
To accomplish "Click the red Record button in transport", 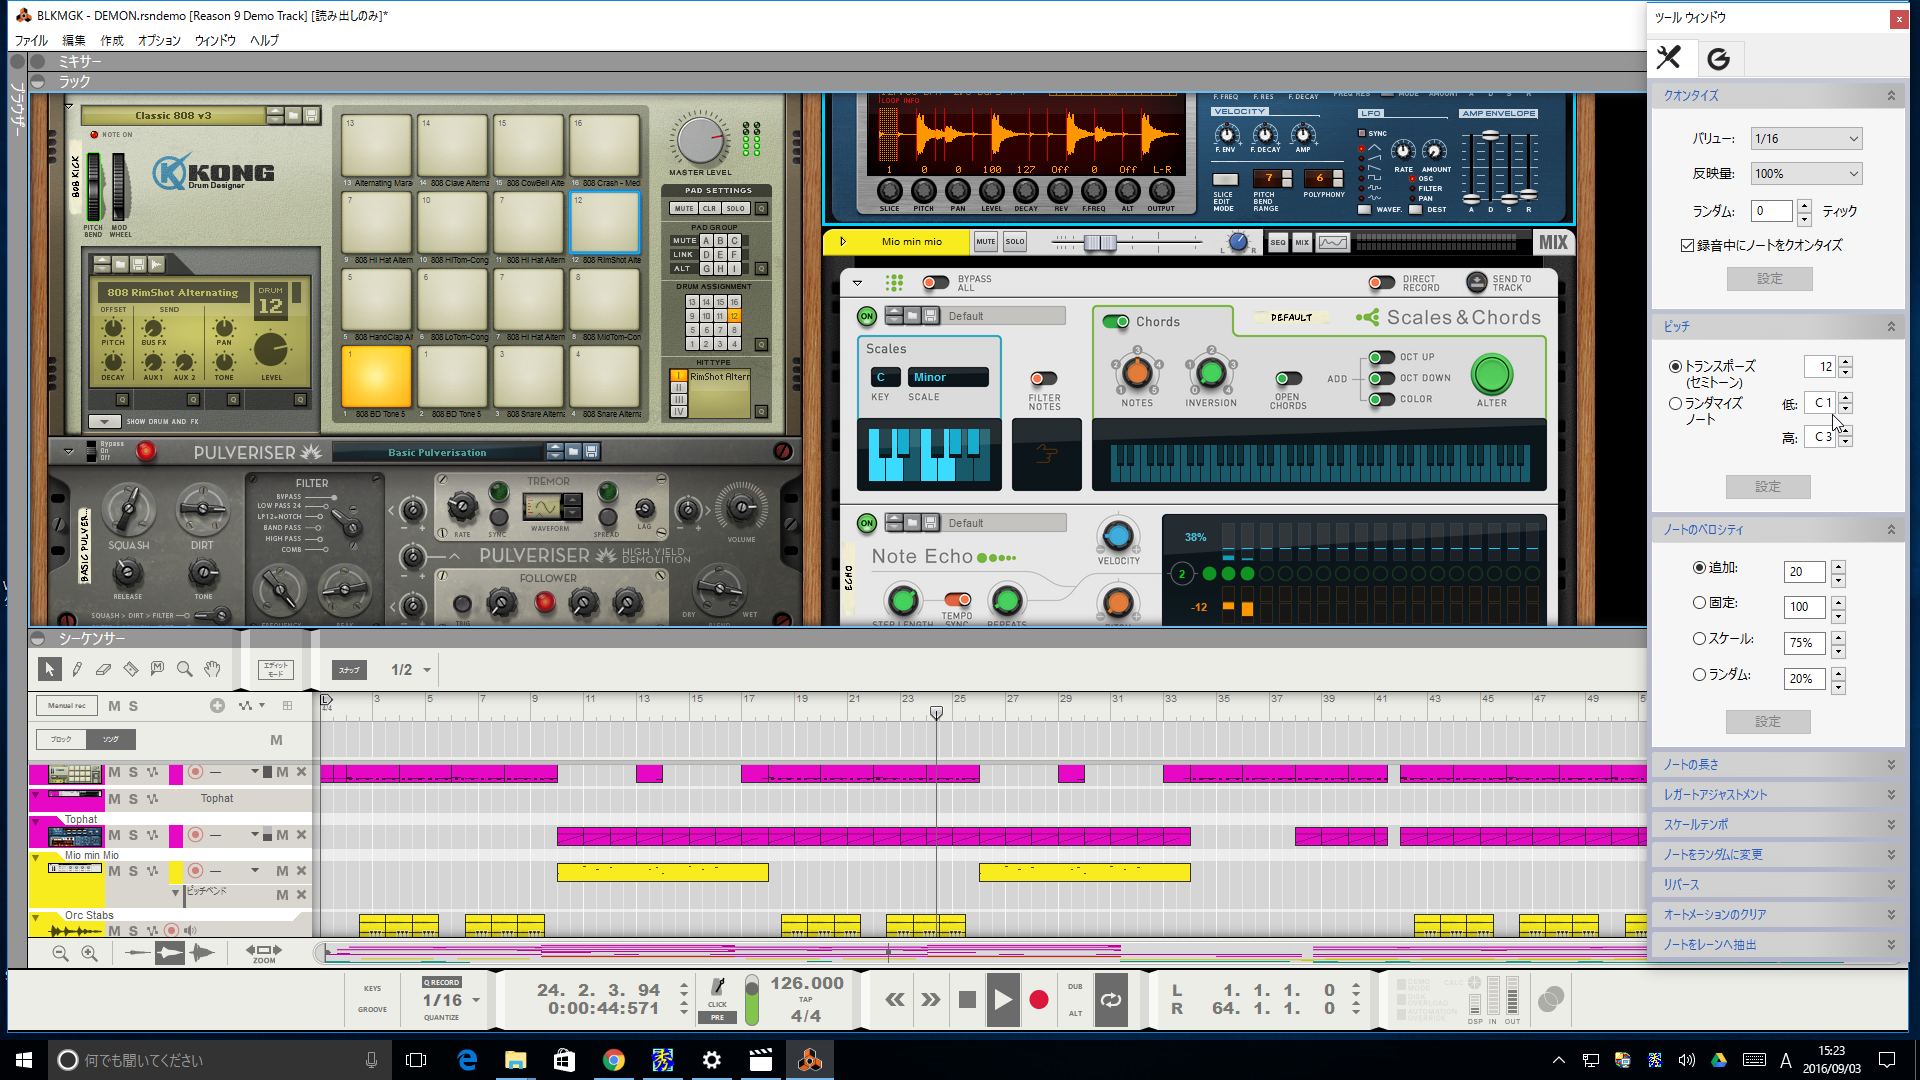I will tap(1039, 999).
